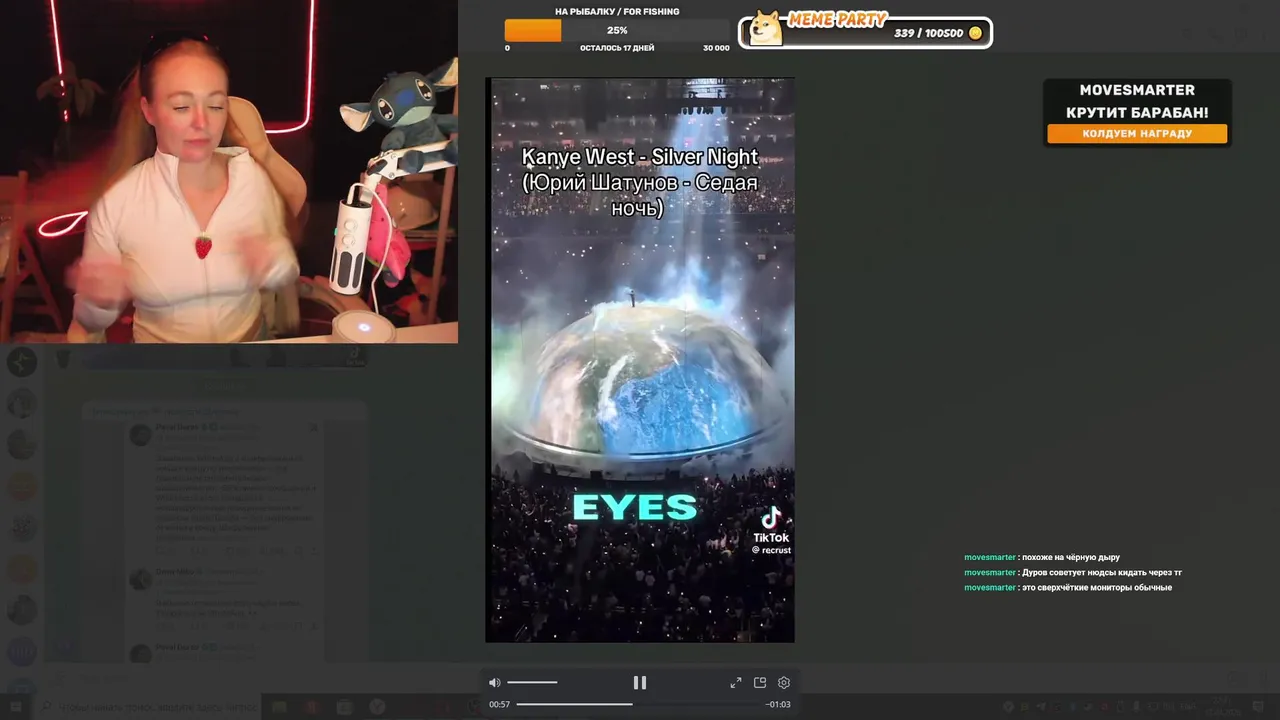This screenshot has height=720, width=1280.
Task: Click the streamer webcam feed
Action: (x=229, y=171)
